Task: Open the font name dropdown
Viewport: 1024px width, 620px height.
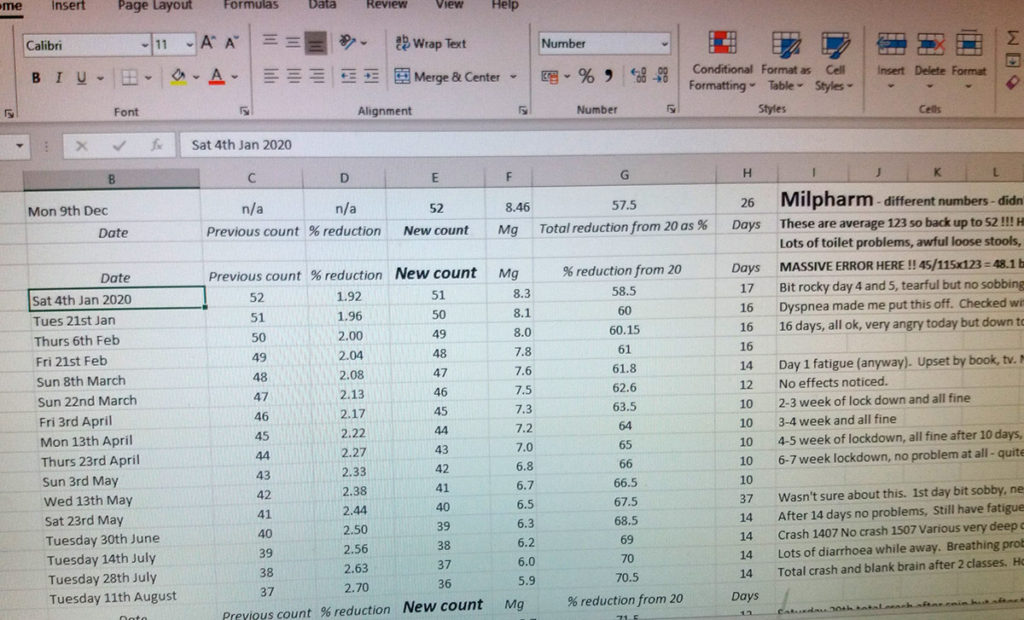Action: tap(145, 45)
